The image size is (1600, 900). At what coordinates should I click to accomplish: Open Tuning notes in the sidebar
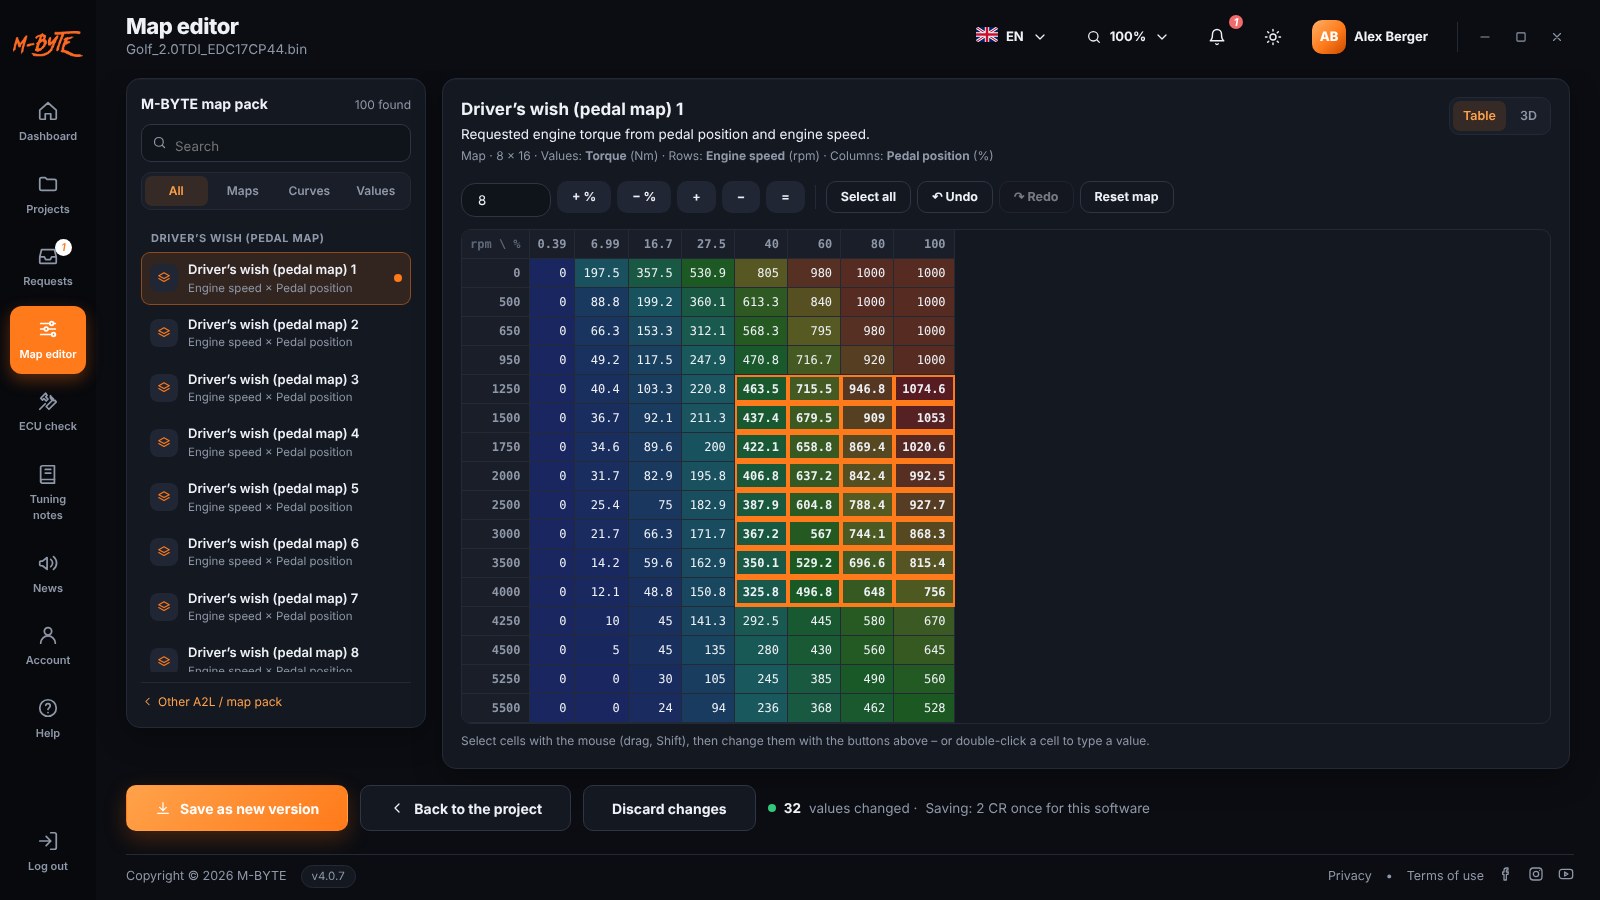coord(48,492)
